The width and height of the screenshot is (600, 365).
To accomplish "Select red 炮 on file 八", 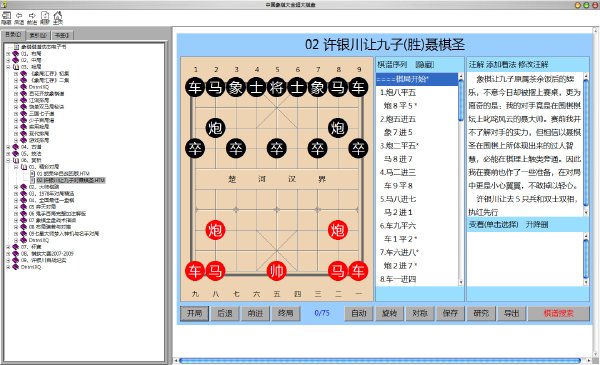I will tap(215, 230).
